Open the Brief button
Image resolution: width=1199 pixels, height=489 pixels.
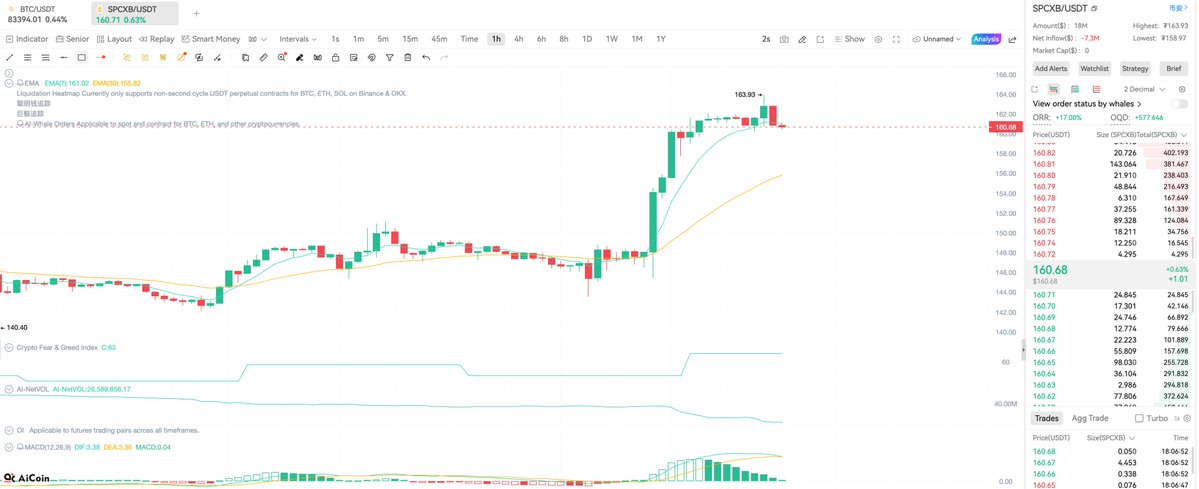1173,68
